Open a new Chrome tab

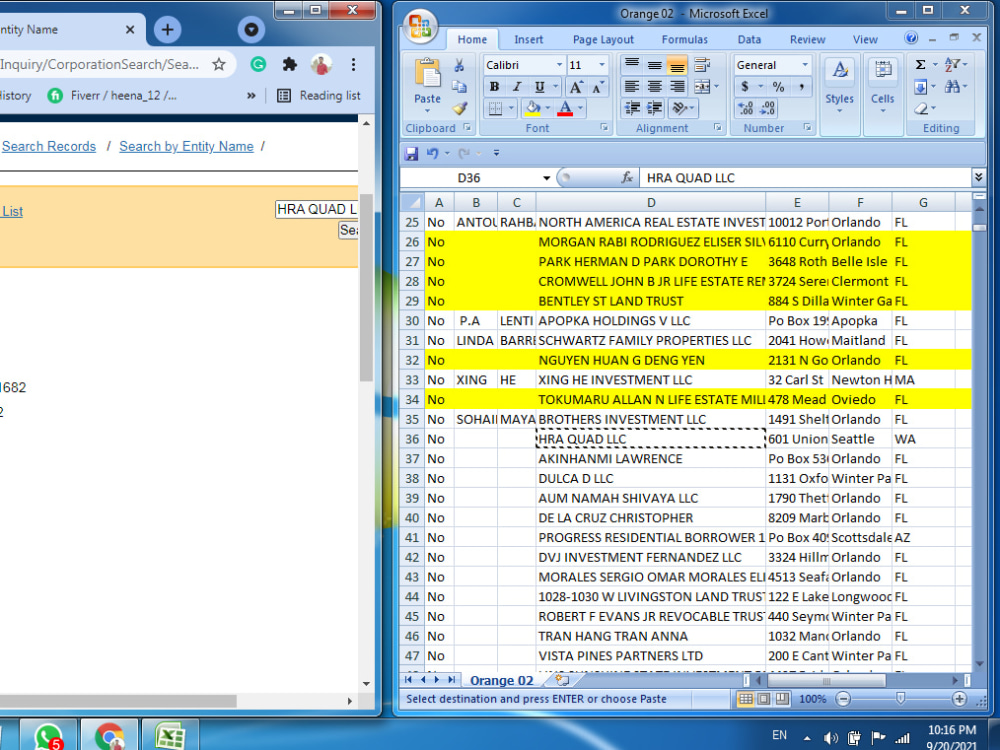click(x=167, y=29)
